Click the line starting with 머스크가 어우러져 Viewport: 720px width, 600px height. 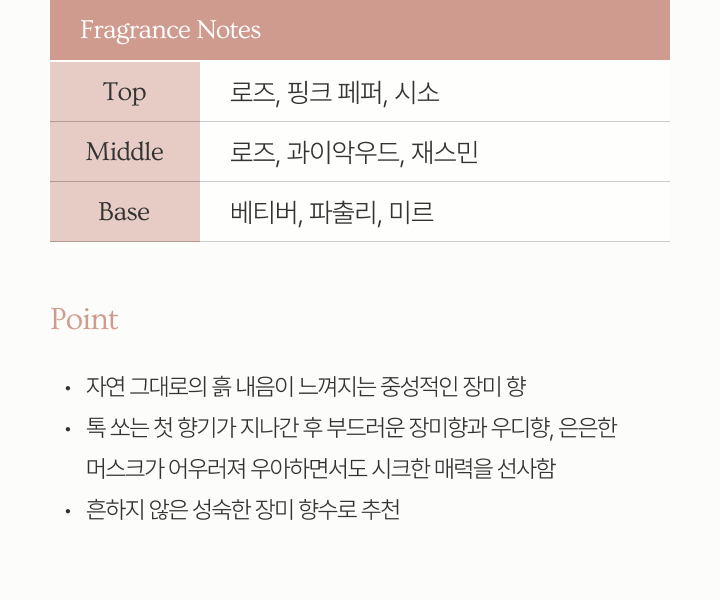tap(320, 468)
